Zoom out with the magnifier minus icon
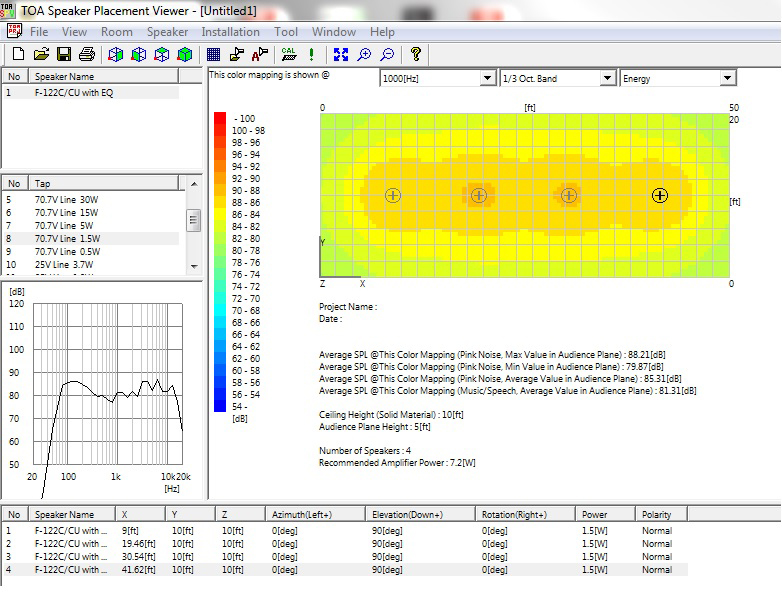The image size is (782, 592). pyautogui.click(x=387, y=54)
